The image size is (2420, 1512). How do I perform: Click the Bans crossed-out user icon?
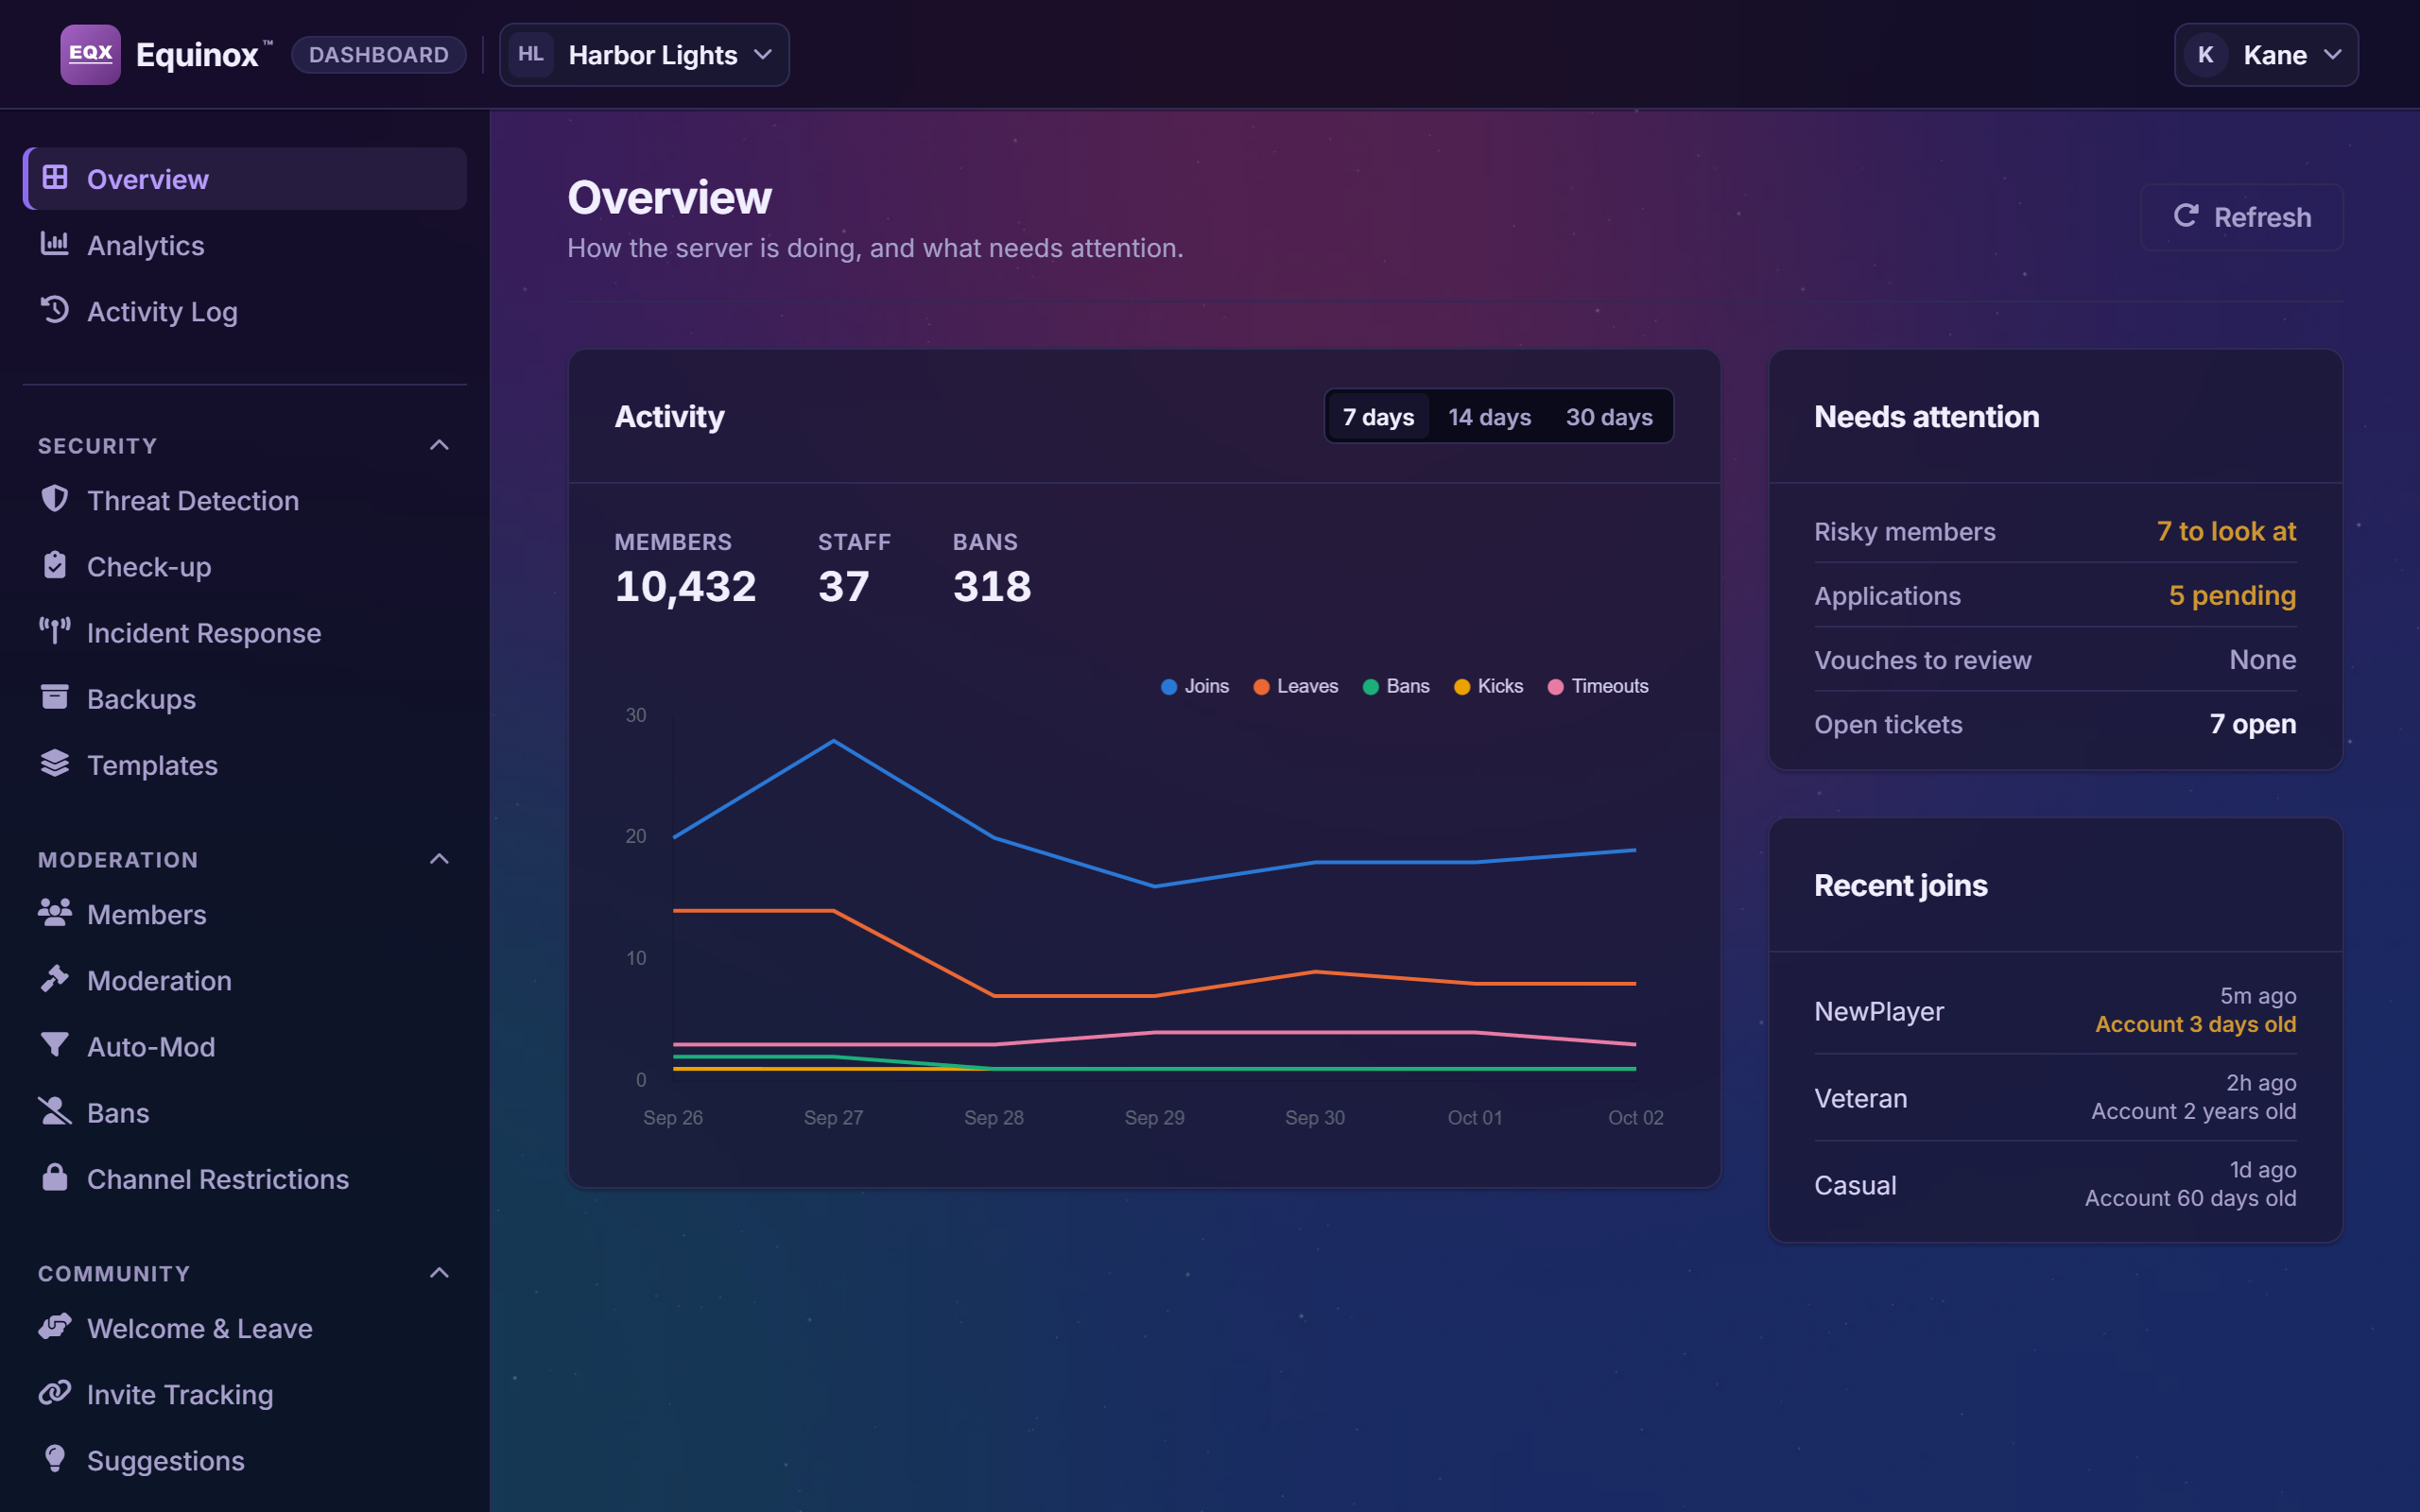55,1111
